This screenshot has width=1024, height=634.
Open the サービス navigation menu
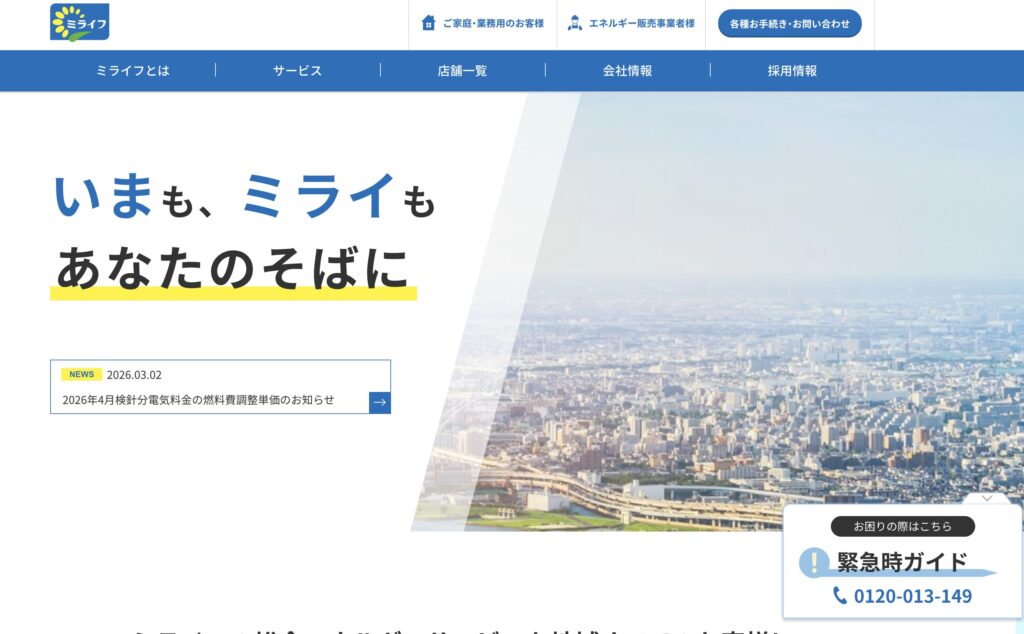click(x=297, y=71)
